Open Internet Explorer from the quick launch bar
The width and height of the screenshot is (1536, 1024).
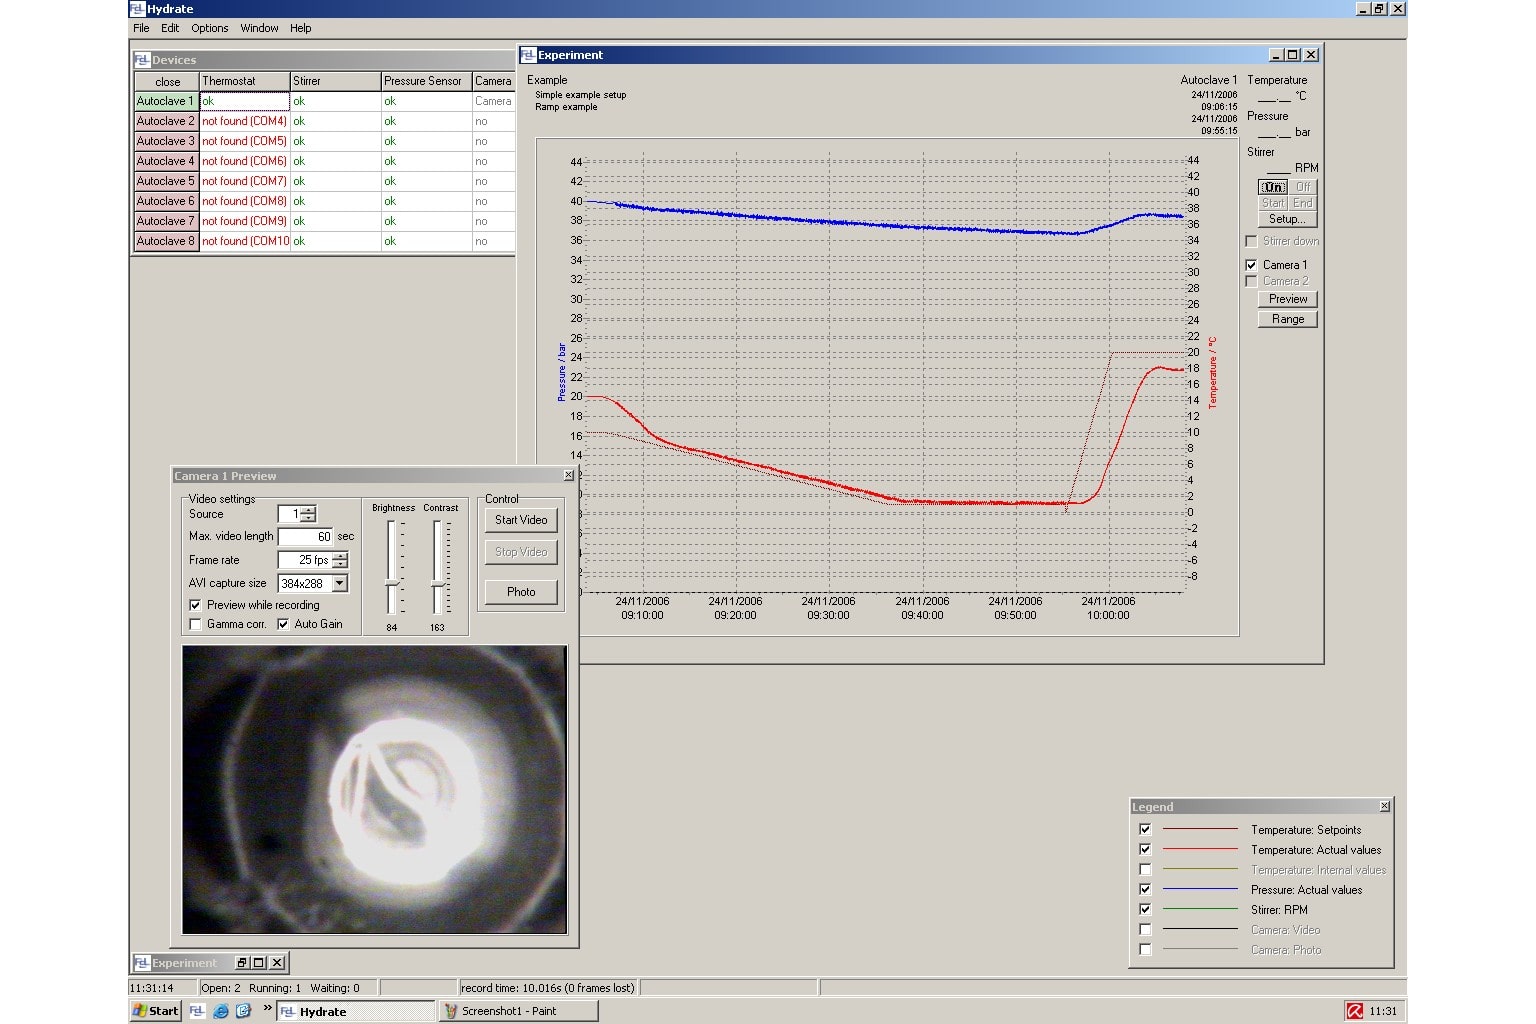click(221, 1011)
